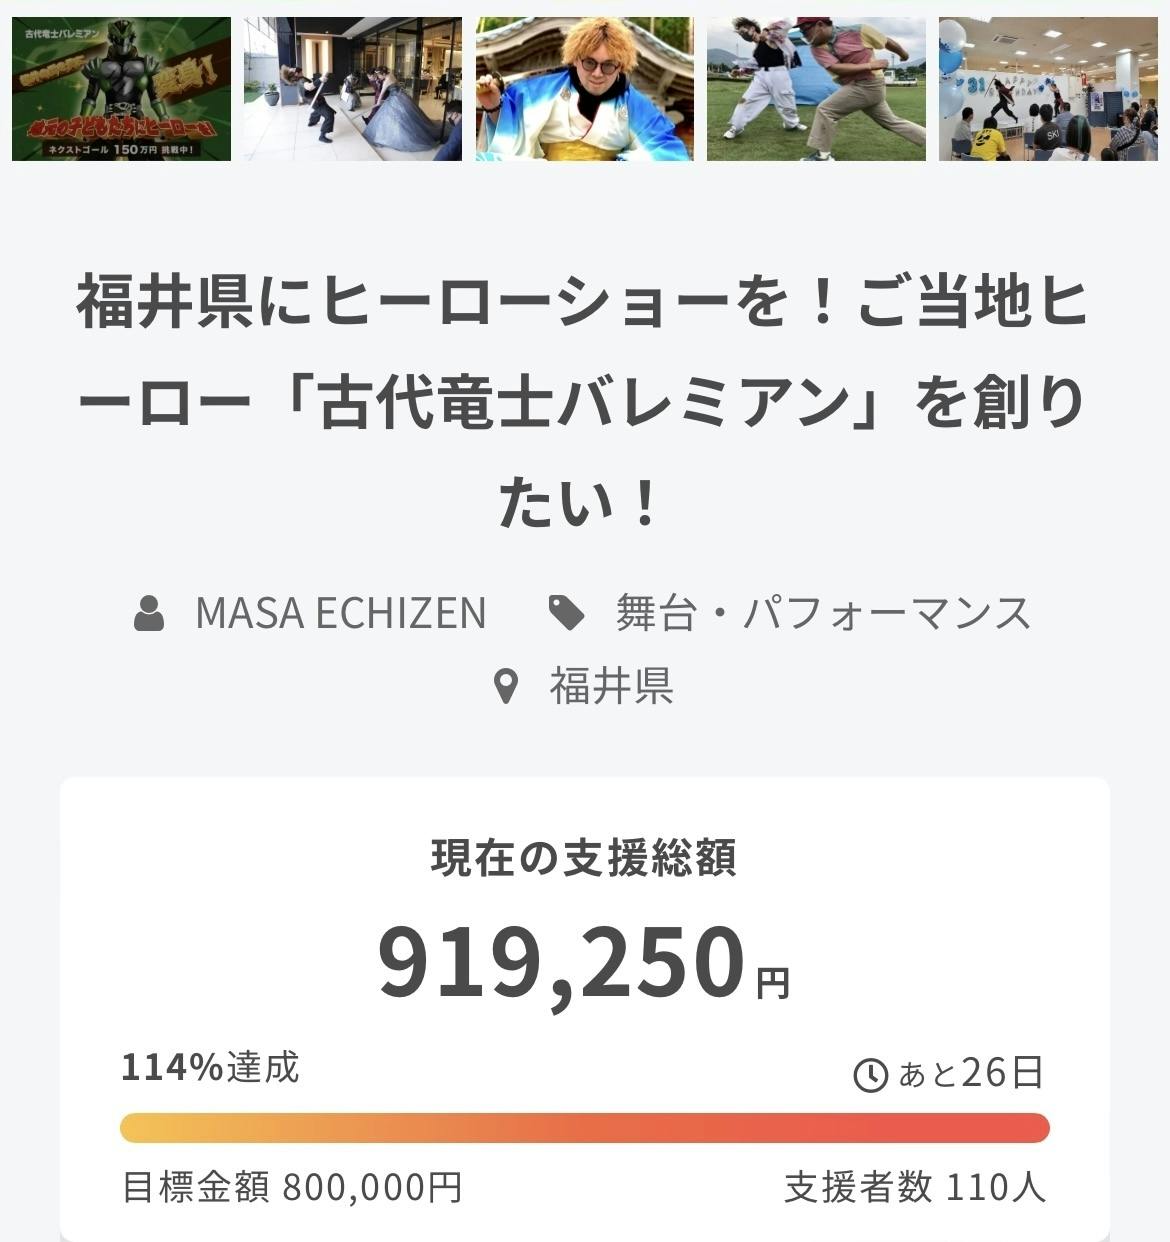Image resolution: width=1170 pixels, height=1242 pixels.
Task: Click the 支援者数 110人 supporter count
Action: point(914,1188)
